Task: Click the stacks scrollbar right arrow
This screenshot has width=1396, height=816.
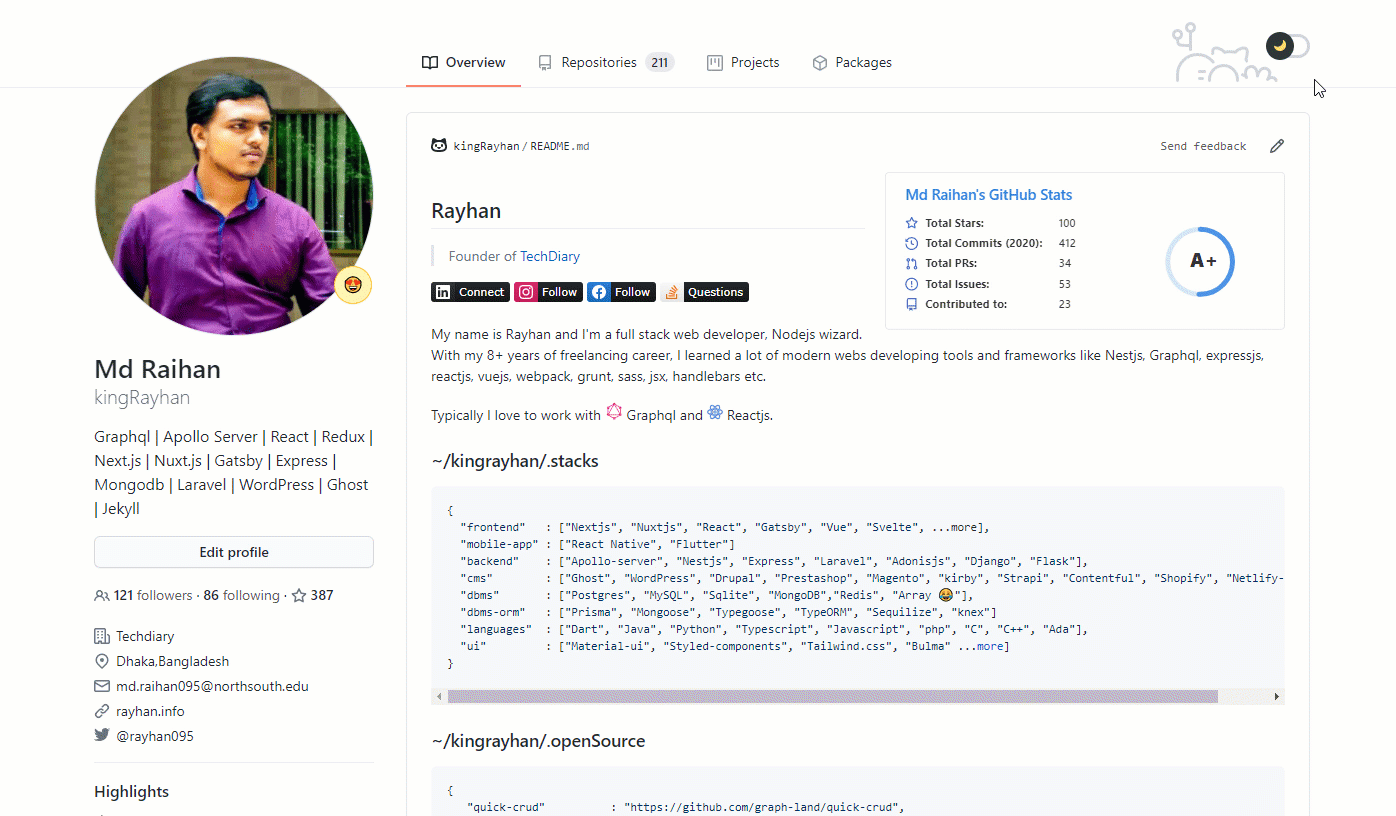Action: [1276, 696]
